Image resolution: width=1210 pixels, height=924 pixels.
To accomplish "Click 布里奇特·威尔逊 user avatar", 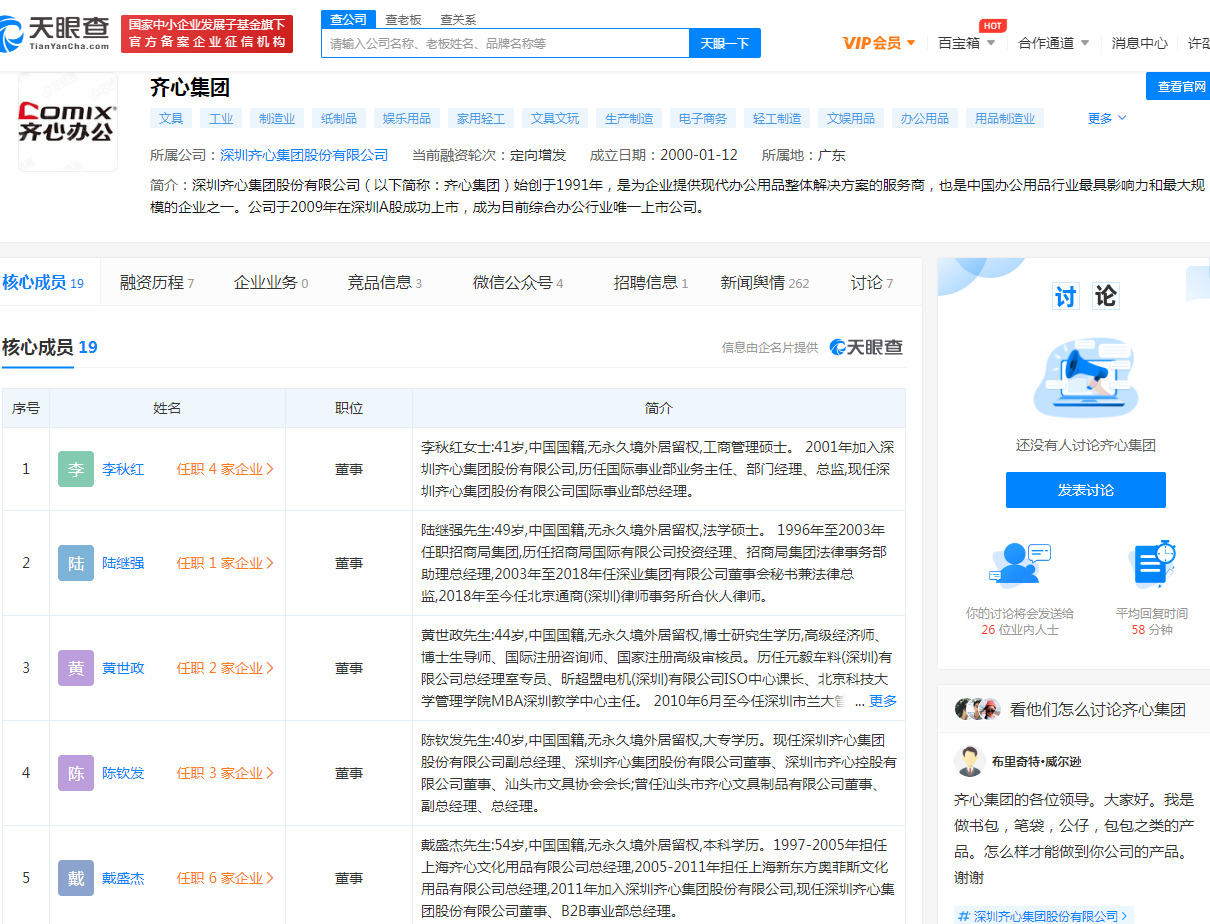I will coord(969,761).
